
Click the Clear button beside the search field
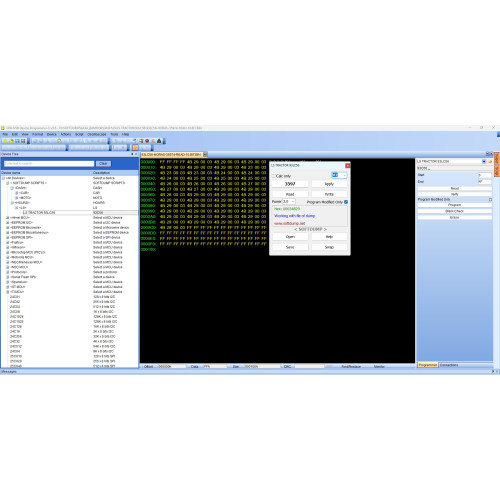(103, 164)
